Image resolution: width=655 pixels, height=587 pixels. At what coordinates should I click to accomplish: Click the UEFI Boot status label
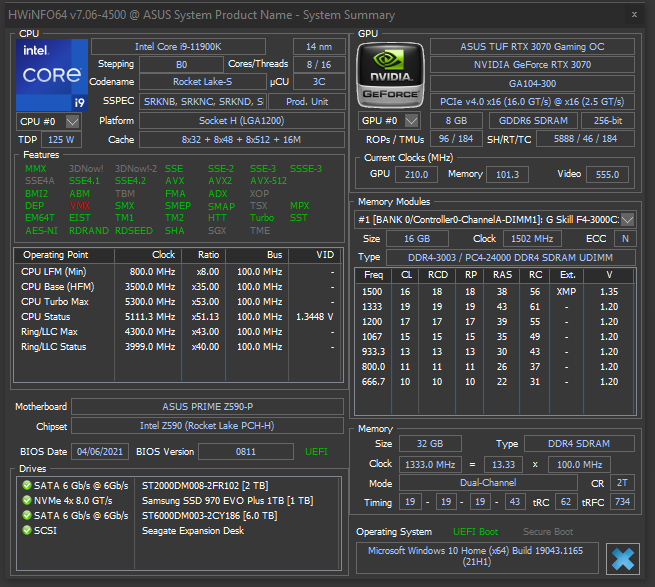475,531
